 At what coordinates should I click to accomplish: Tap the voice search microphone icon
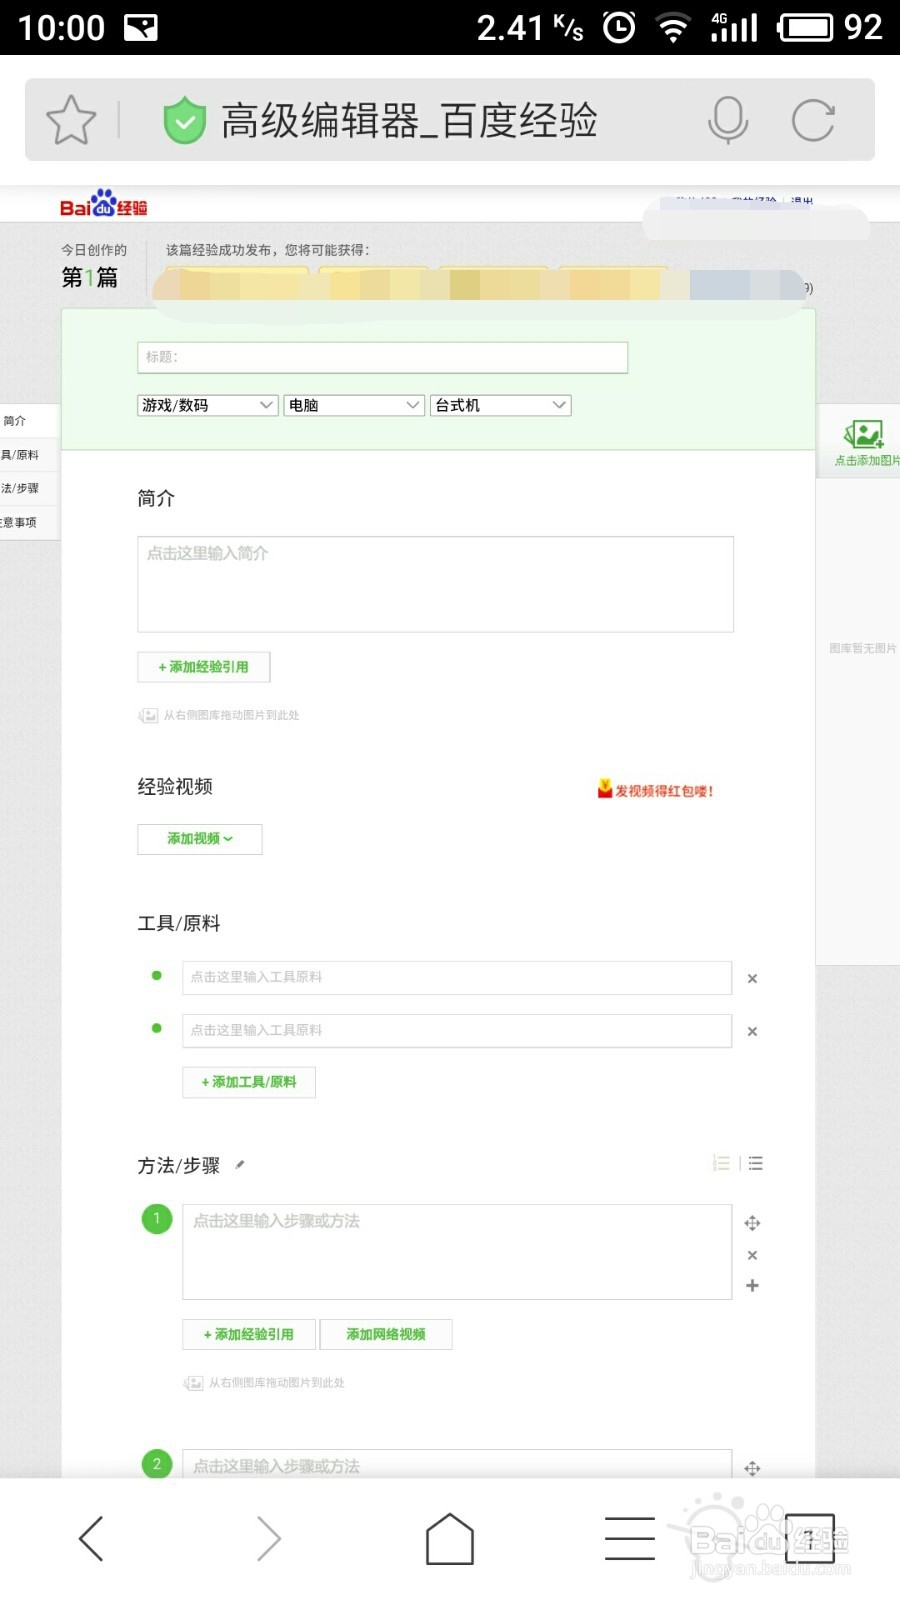[x=728, y=120]
